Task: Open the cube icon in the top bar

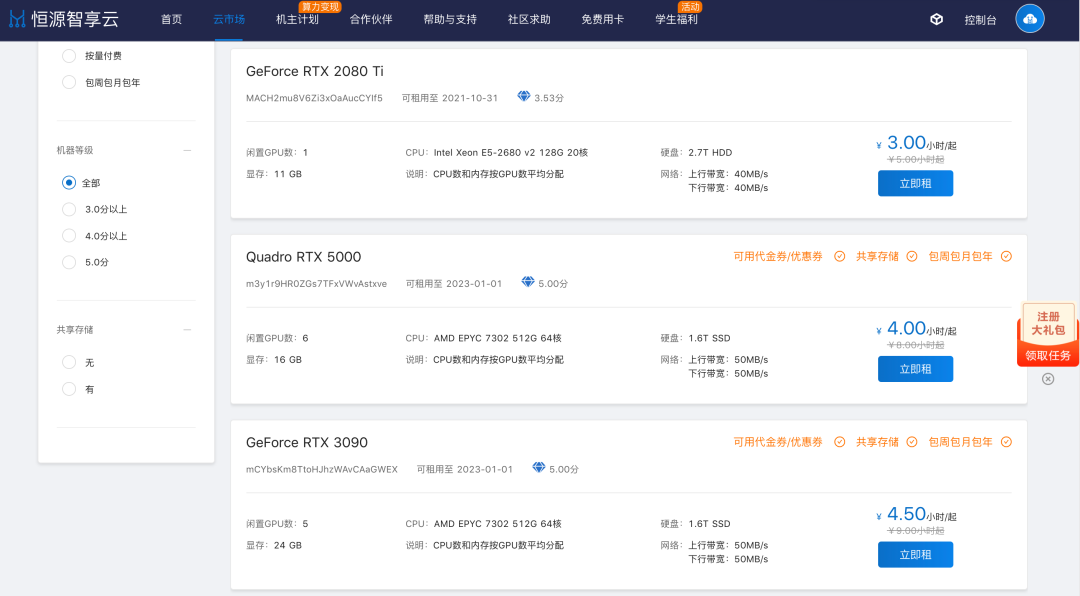Action: [936, 19]
